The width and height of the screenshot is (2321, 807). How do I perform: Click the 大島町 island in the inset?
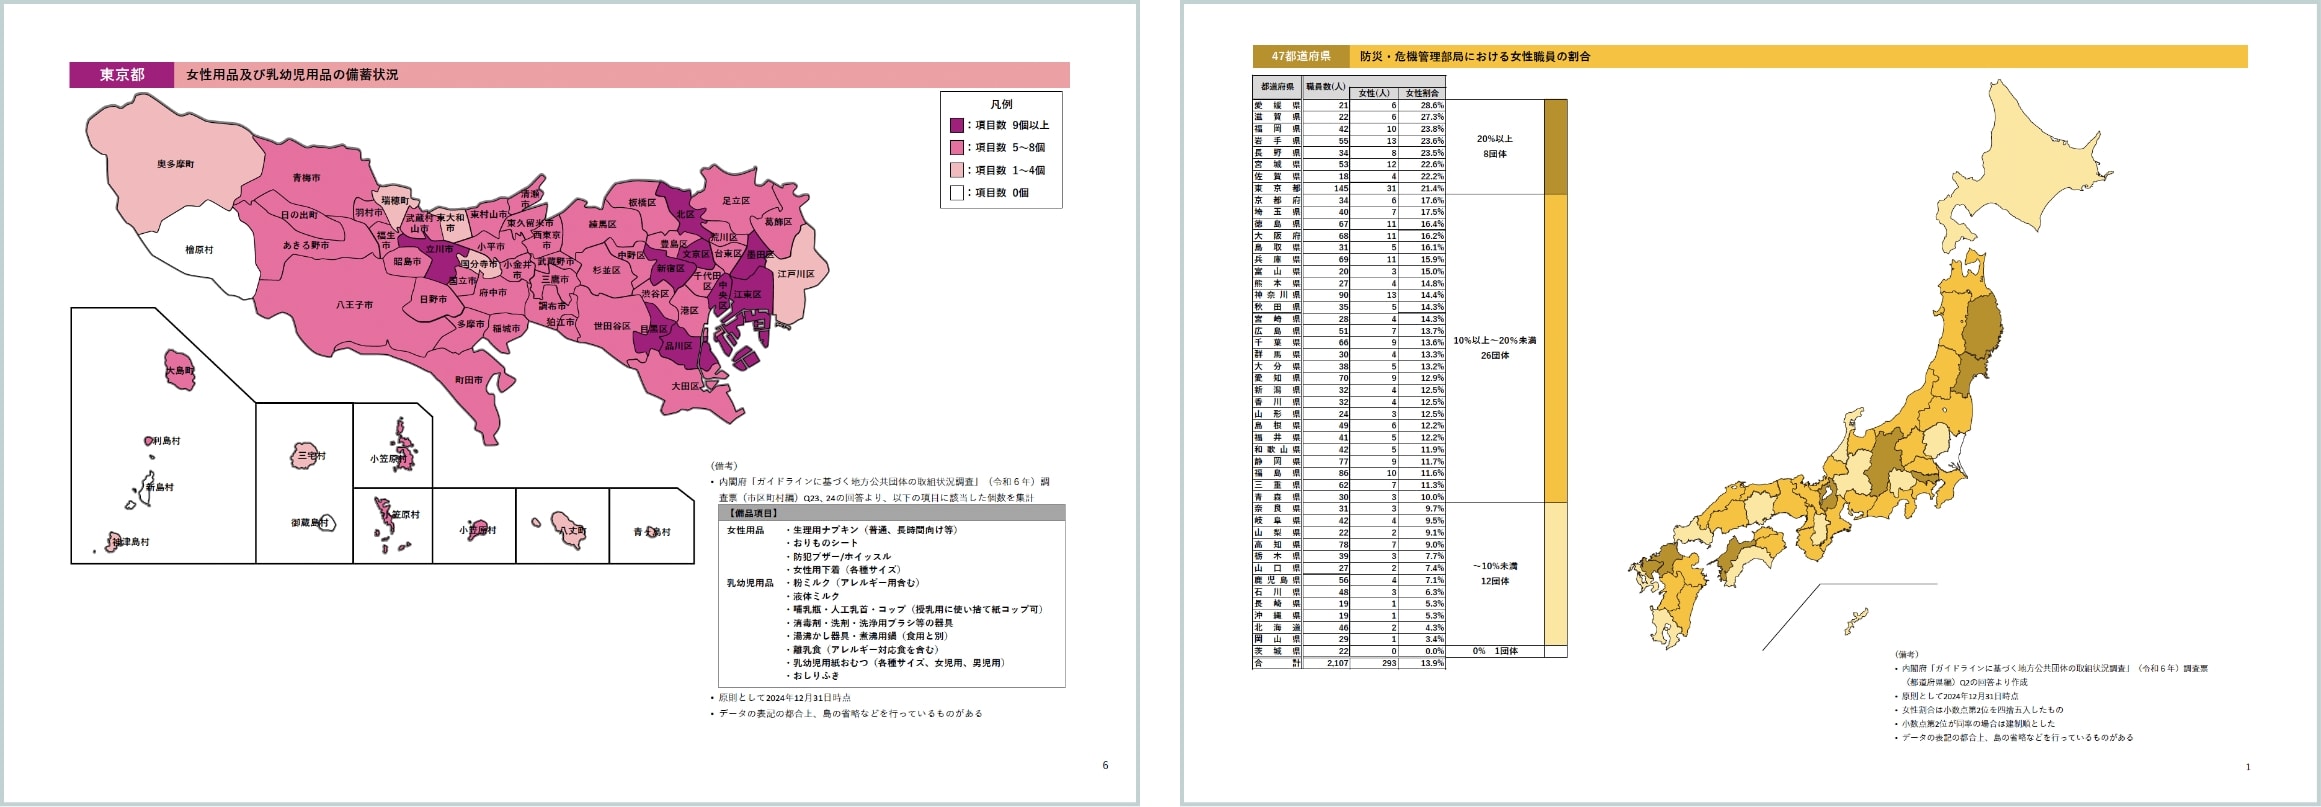[180, 371]
